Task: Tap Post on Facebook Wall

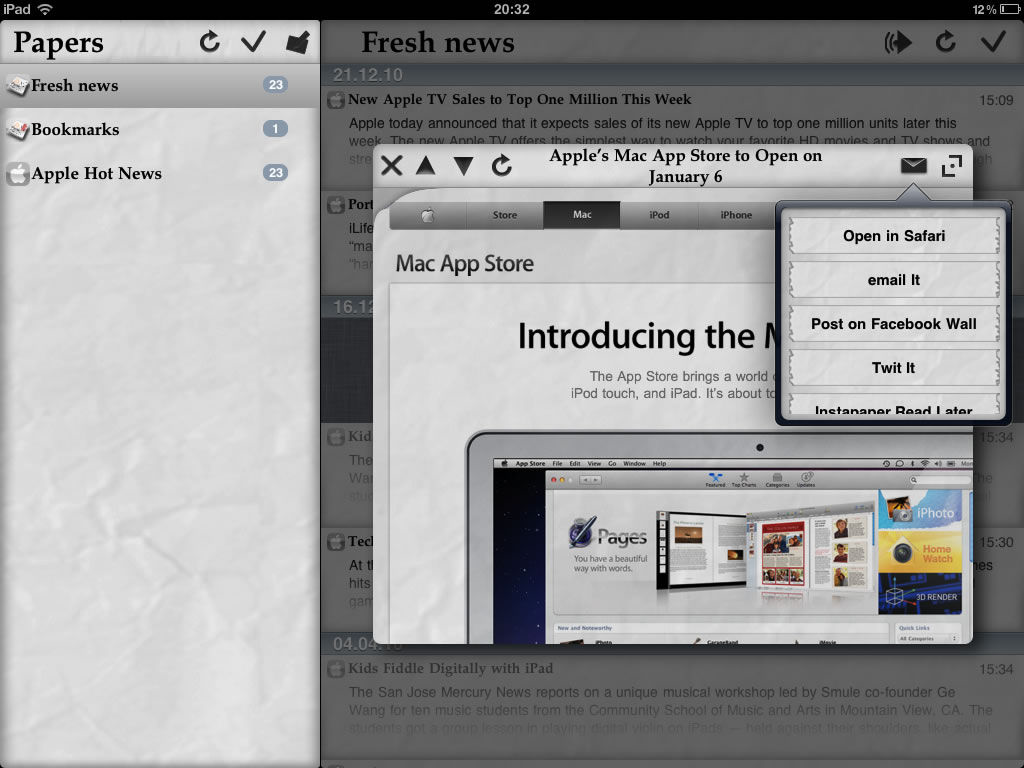Action: (893, 323)
